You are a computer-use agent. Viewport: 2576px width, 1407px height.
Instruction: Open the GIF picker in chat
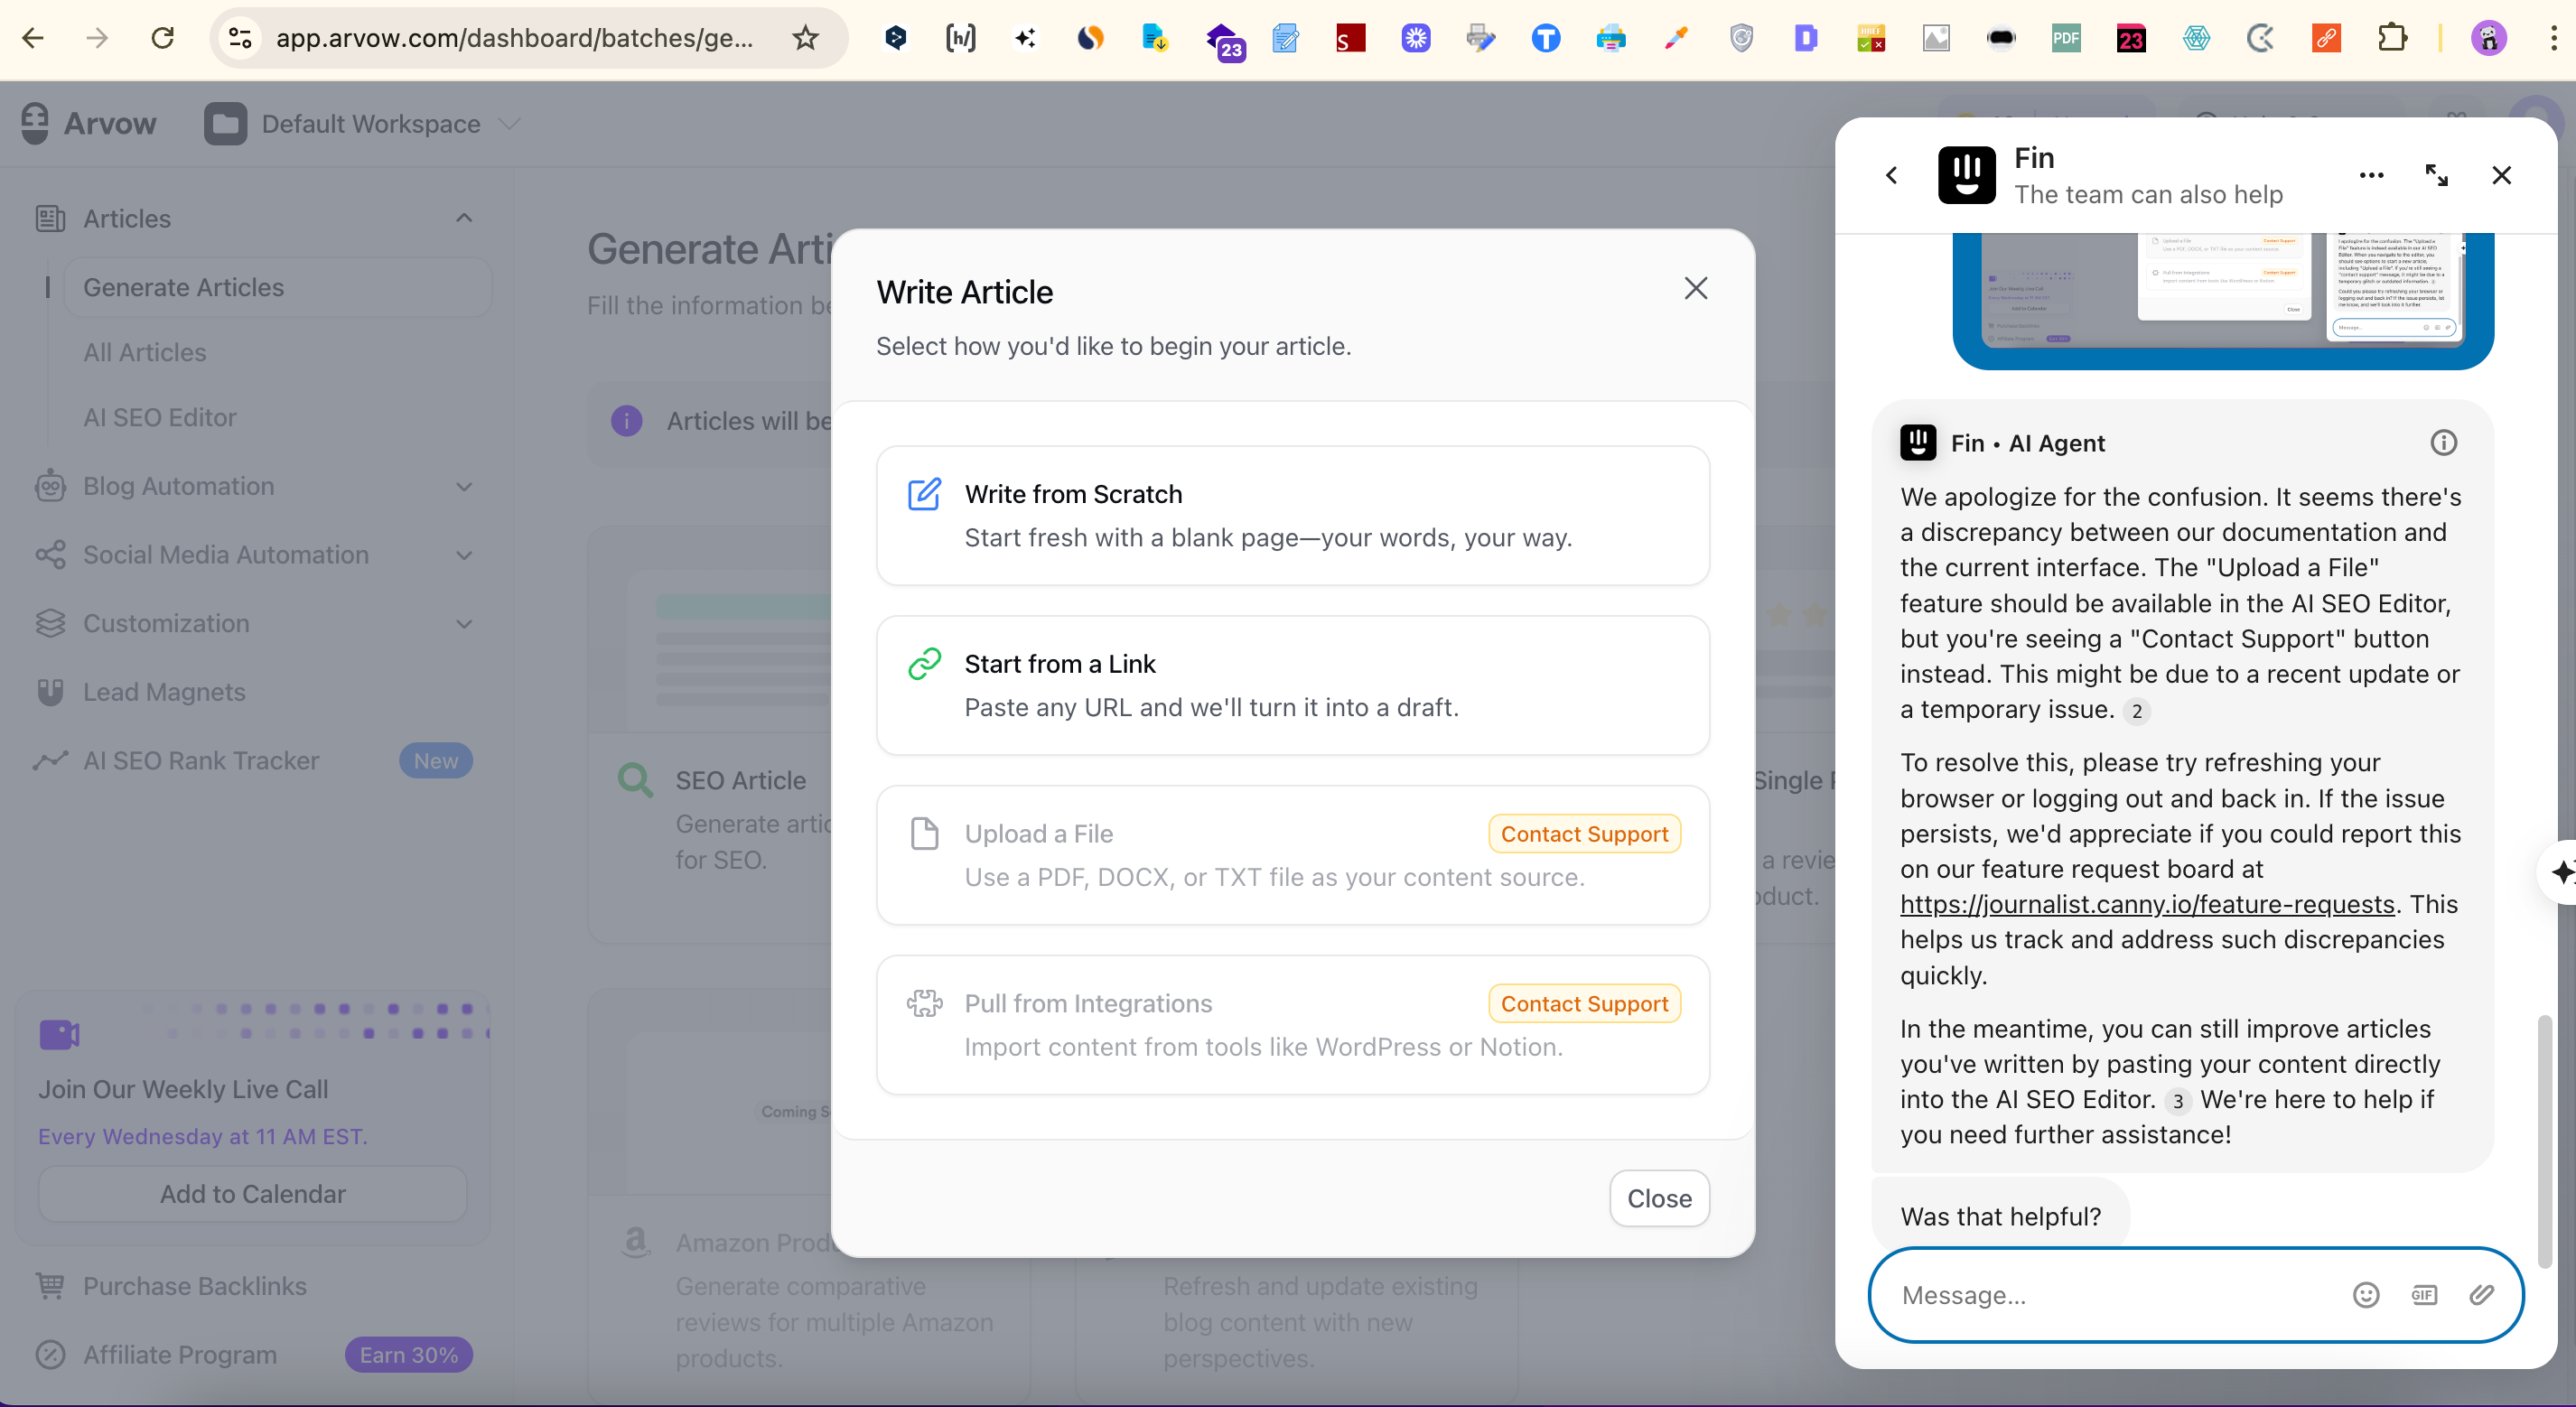point(2423,1296)
